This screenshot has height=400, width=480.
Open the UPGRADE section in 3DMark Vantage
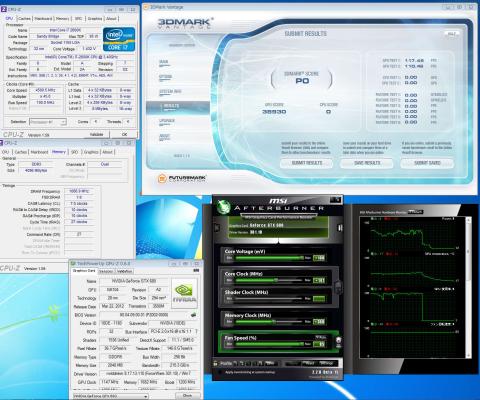[167, 121]
